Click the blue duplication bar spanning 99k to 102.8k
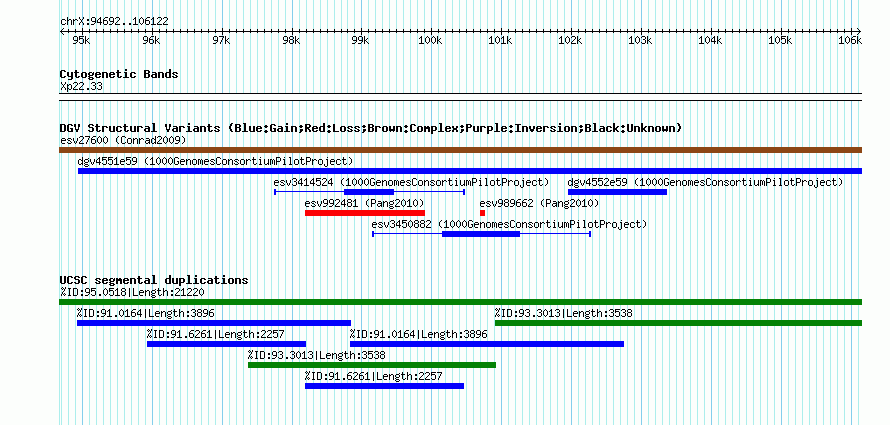890x425 pixels. 487,344
